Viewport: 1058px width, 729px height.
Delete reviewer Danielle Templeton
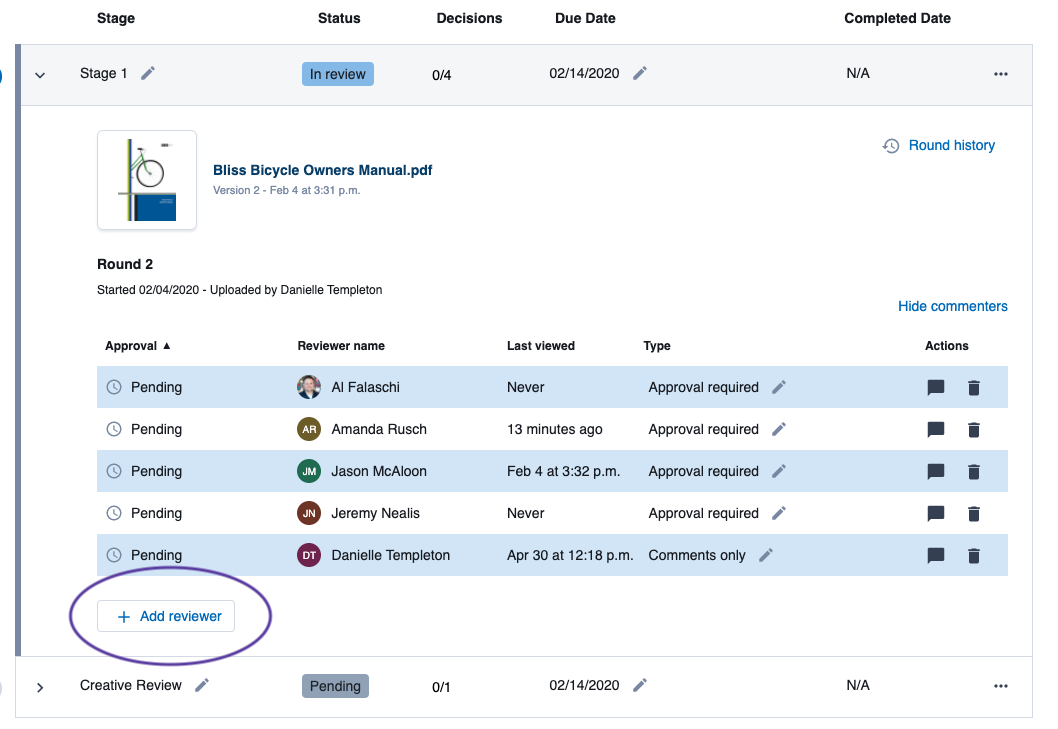(974, 556)
